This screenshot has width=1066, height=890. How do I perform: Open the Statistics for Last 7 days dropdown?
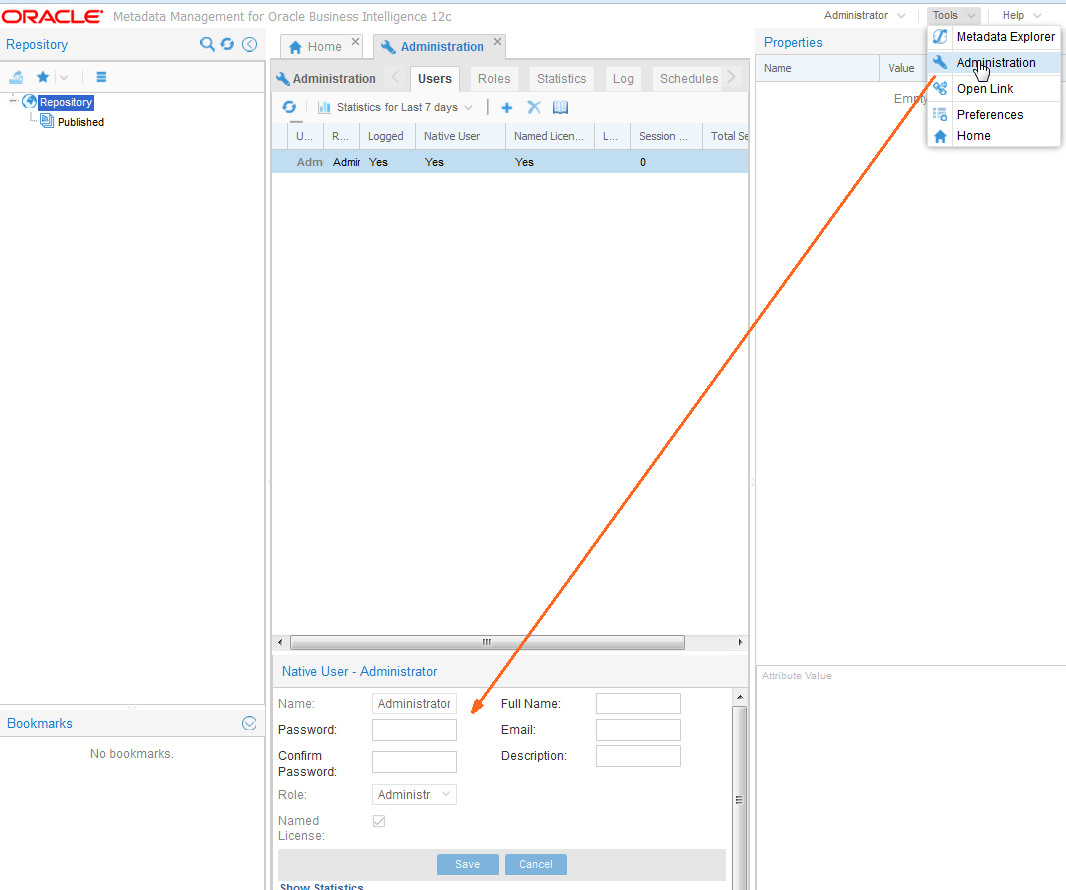pyautogui.click(x=395, y=107)
